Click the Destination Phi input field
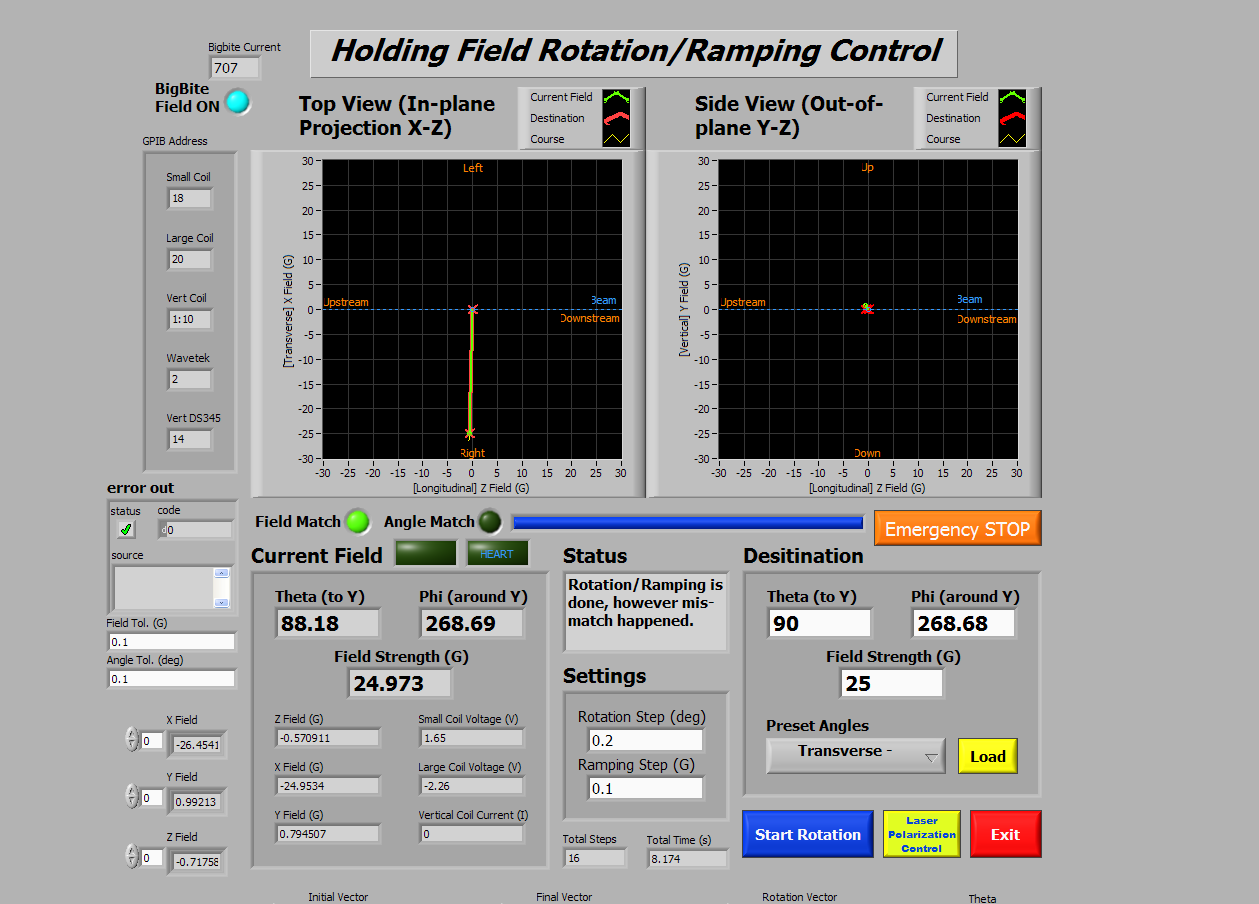 point(964,623)
